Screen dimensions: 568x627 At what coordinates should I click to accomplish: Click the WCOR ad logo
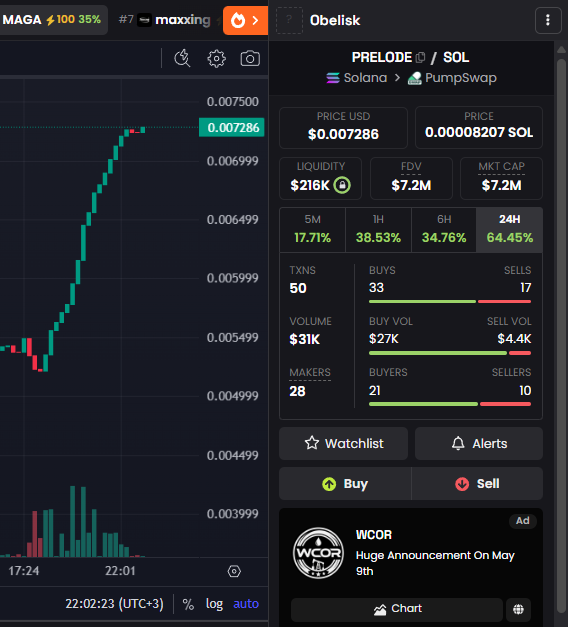coord(318,553)
